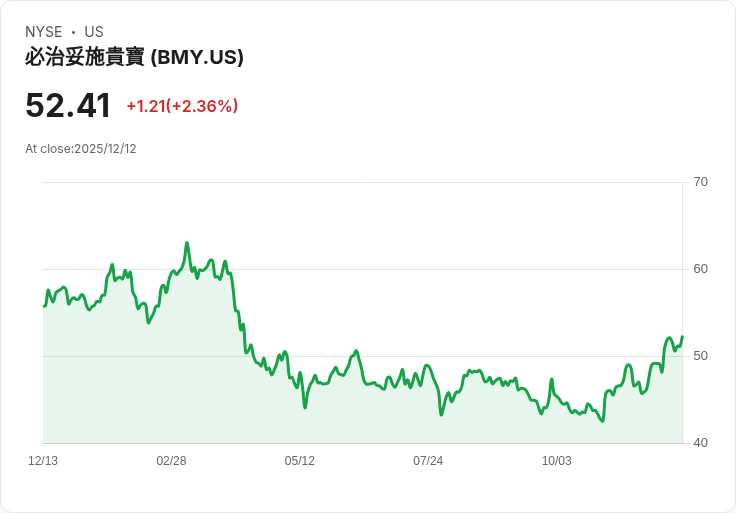Select the 10/03 date on x-axis
The height and width of the screenshot is (513, 736).
[x=556, y=461]
